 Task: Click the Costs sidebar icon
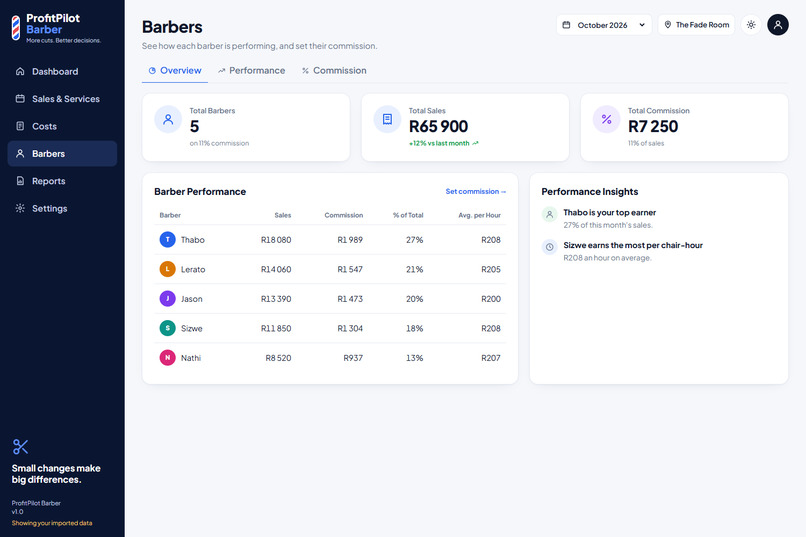(20, 126)
